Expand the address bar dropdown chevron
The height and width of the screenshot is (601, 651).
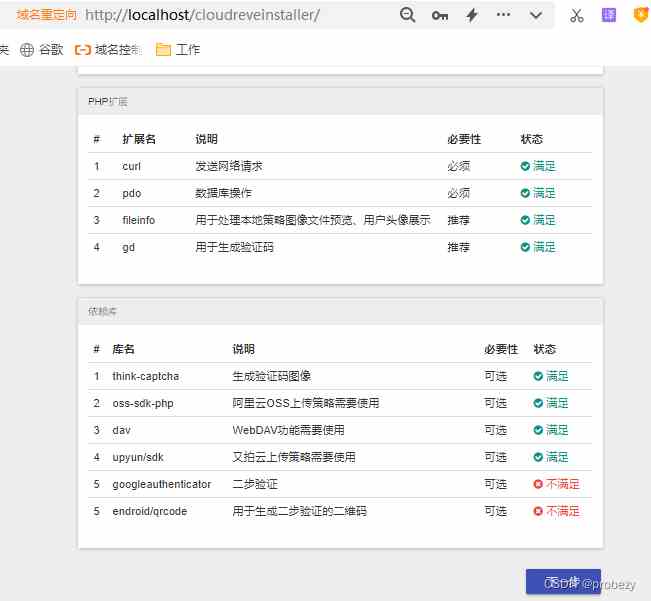click(x=536, y=16)
